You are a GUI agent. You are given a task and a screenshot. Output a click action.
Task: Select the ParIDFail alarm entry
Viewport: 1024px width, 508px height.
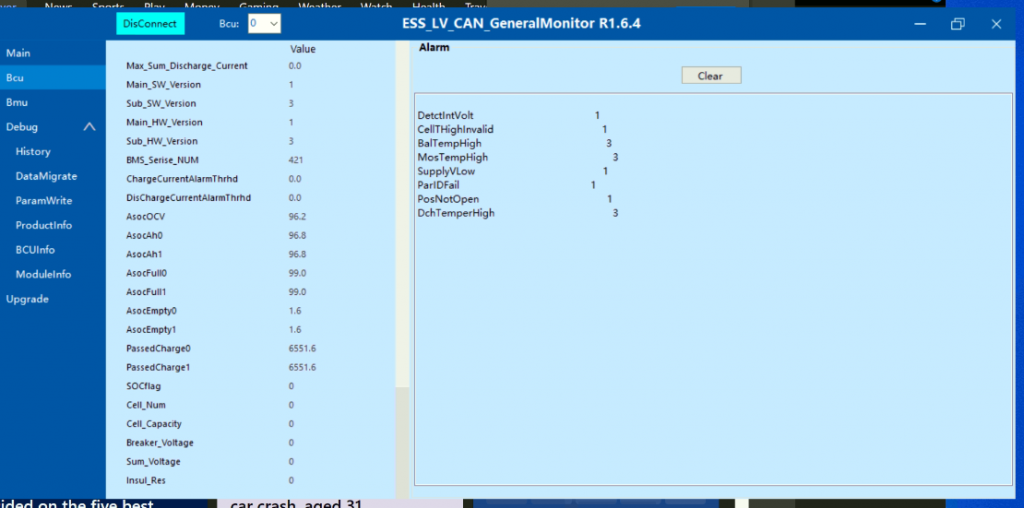[438, 185]
